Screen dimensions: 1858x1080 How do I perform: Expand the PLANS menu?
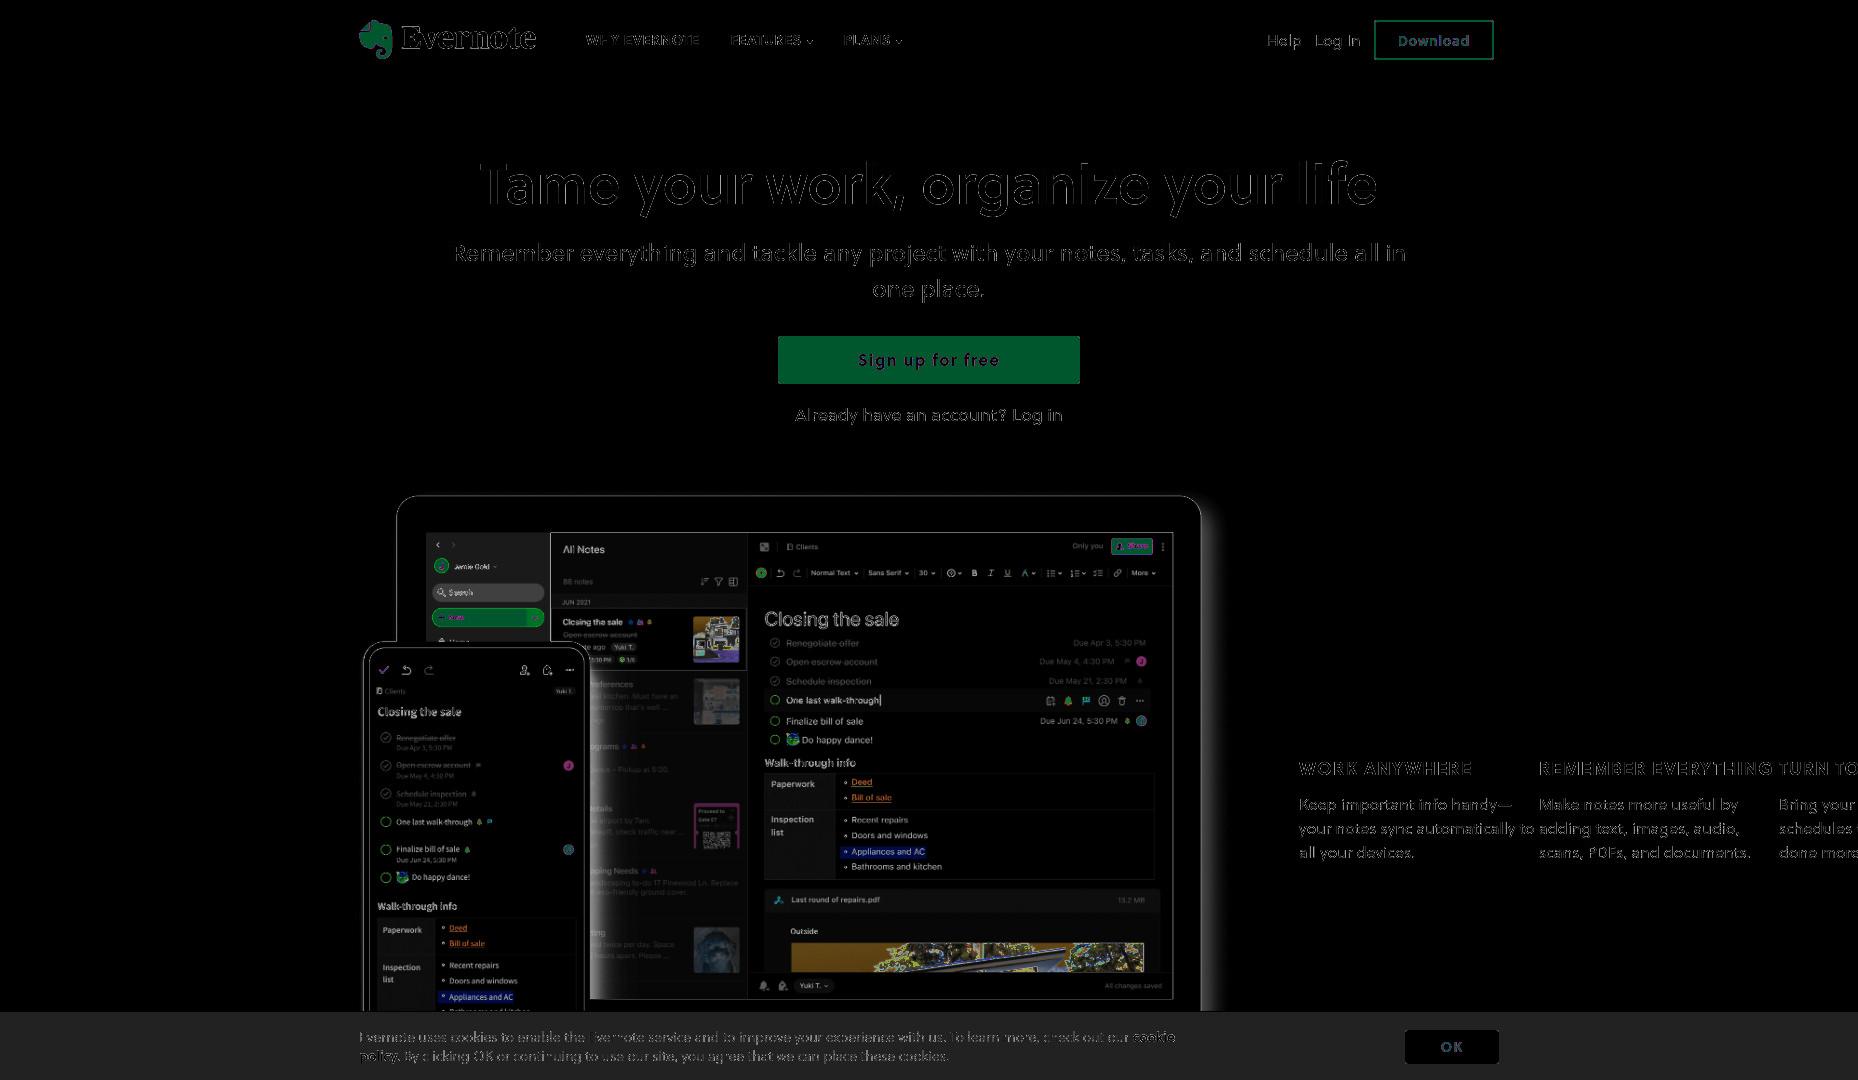tap(873, 40)
